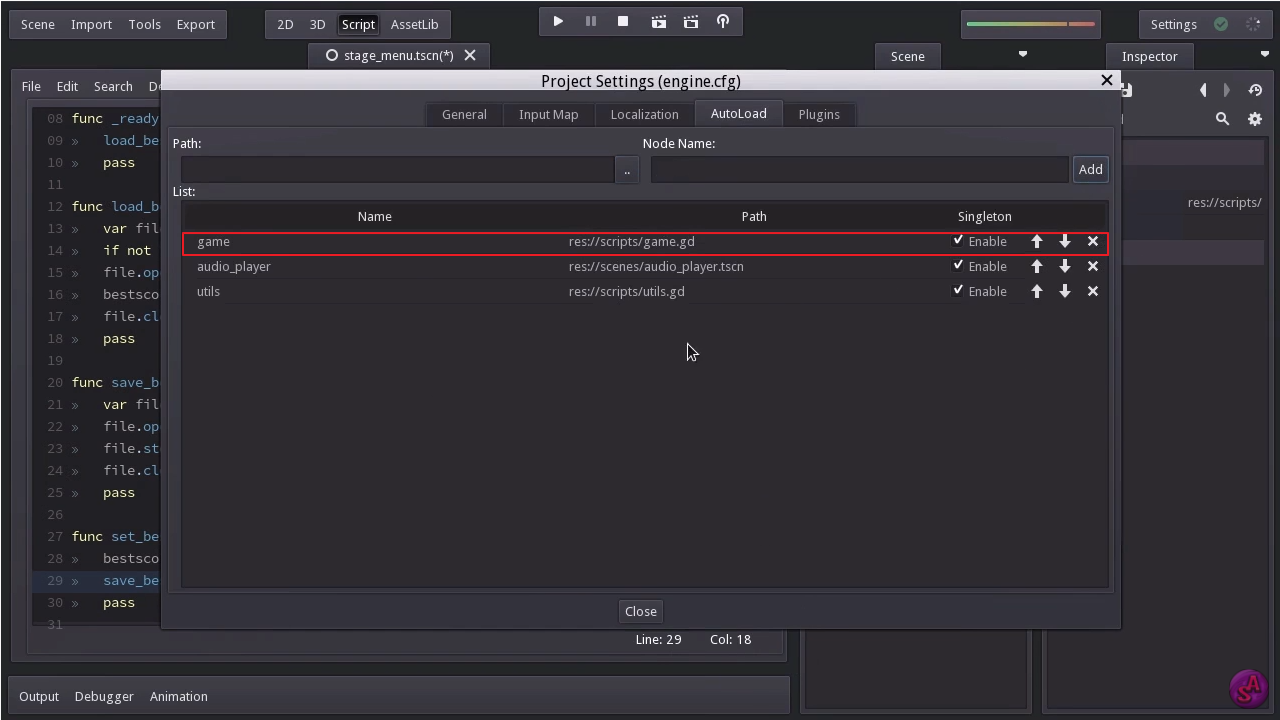Open the Inspector object history icon

pos(1255,90)
